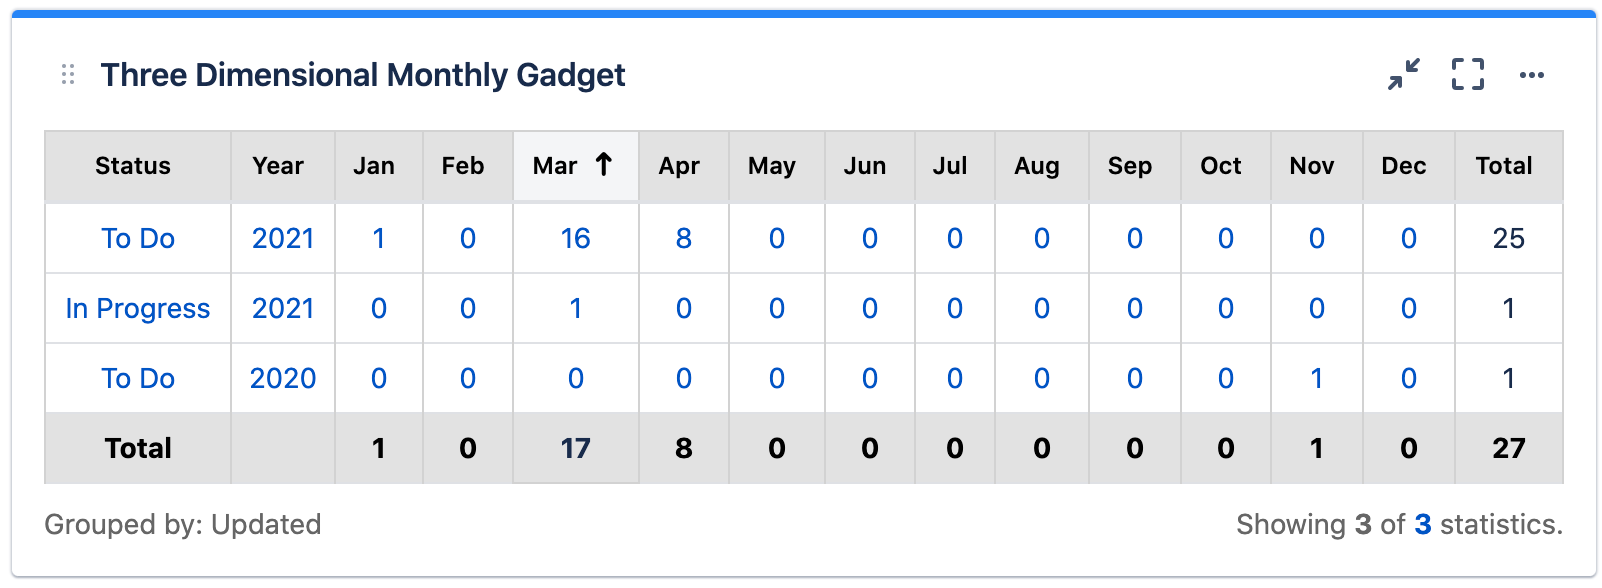Grab the gadget drag handle dots
The image size is (1602, 588).
[x=67, y=74]
